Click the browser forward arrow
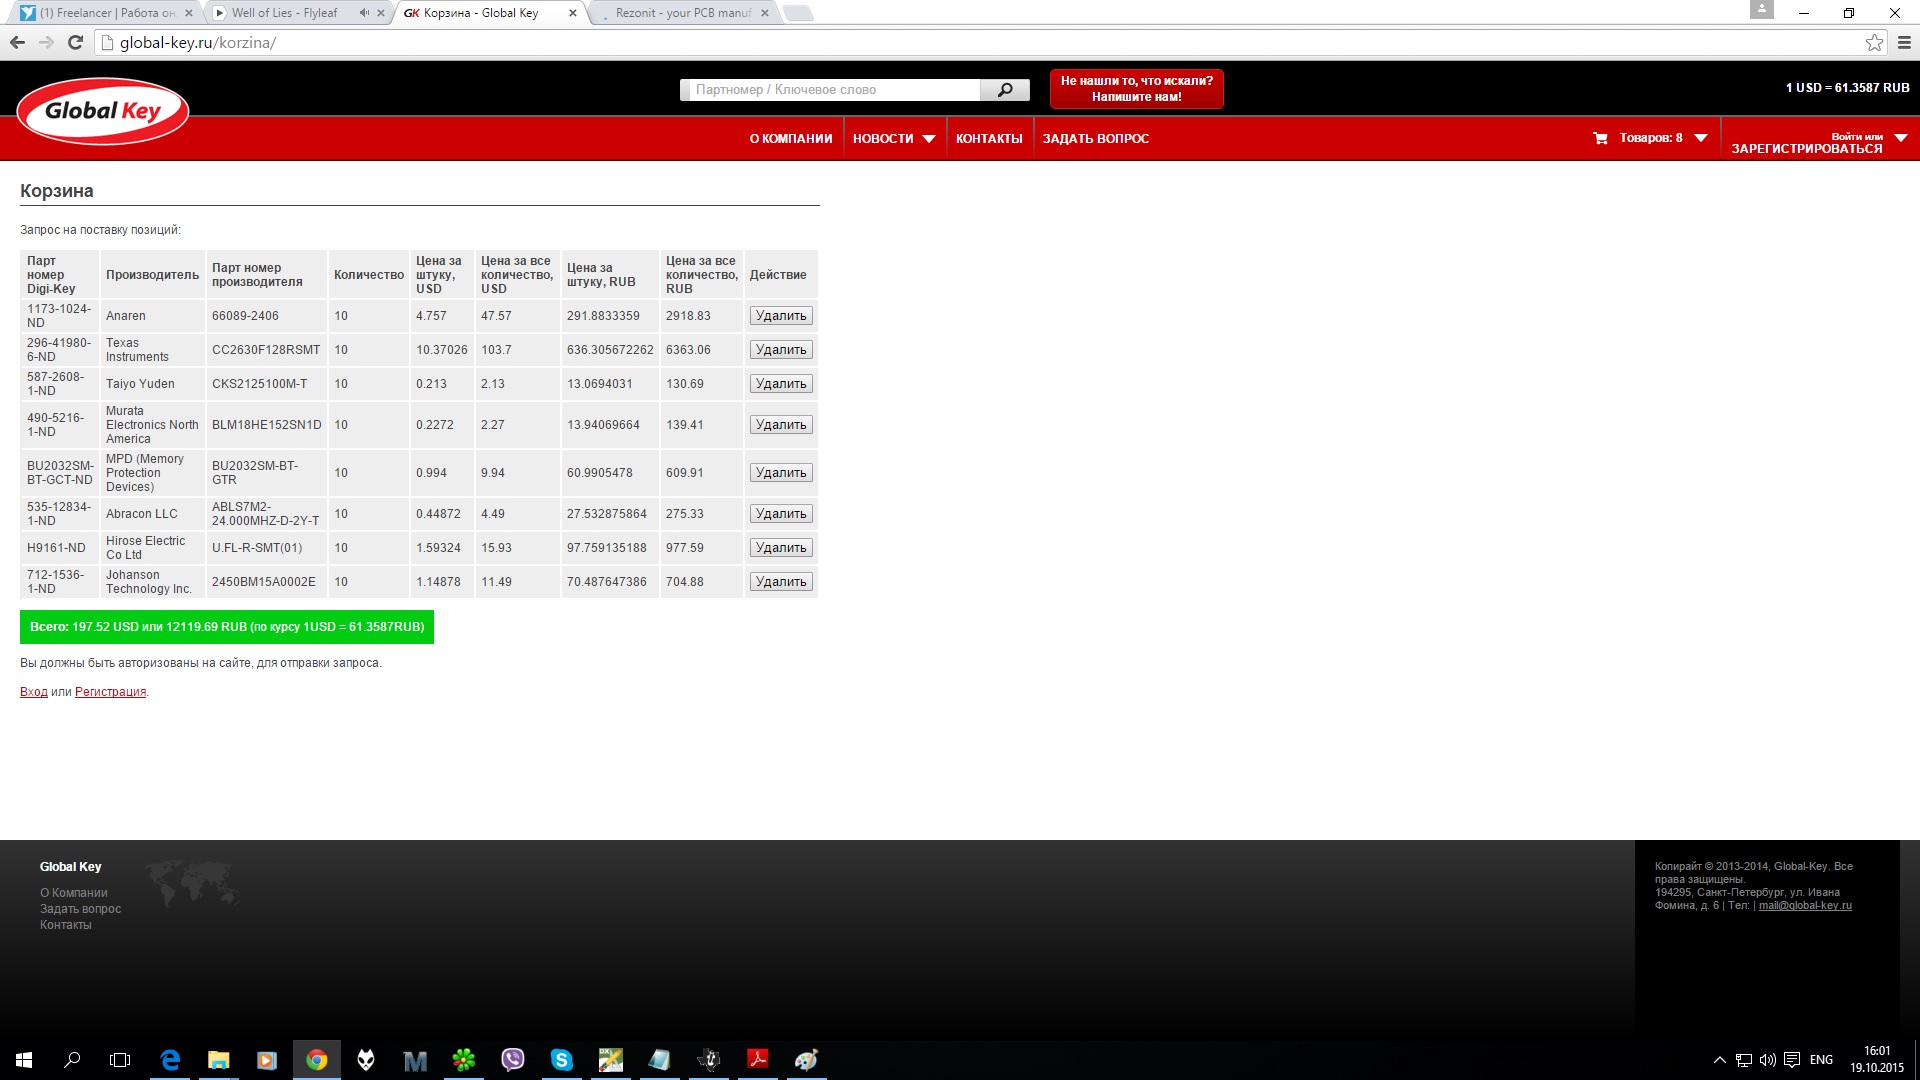This screenshot has height=1080, width=1920. (46, 42)
